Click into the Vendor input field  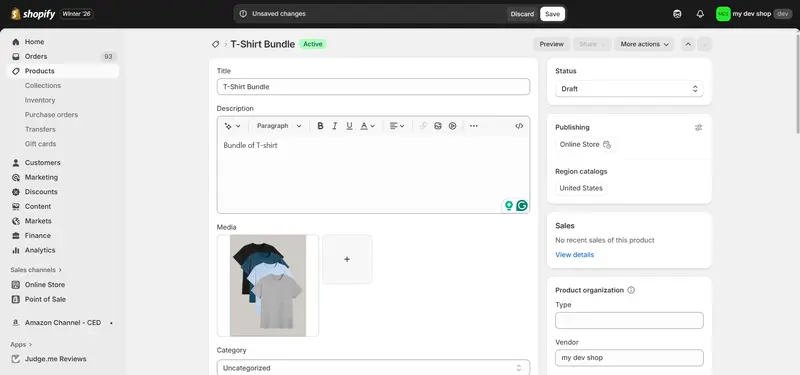click(629, 358)
